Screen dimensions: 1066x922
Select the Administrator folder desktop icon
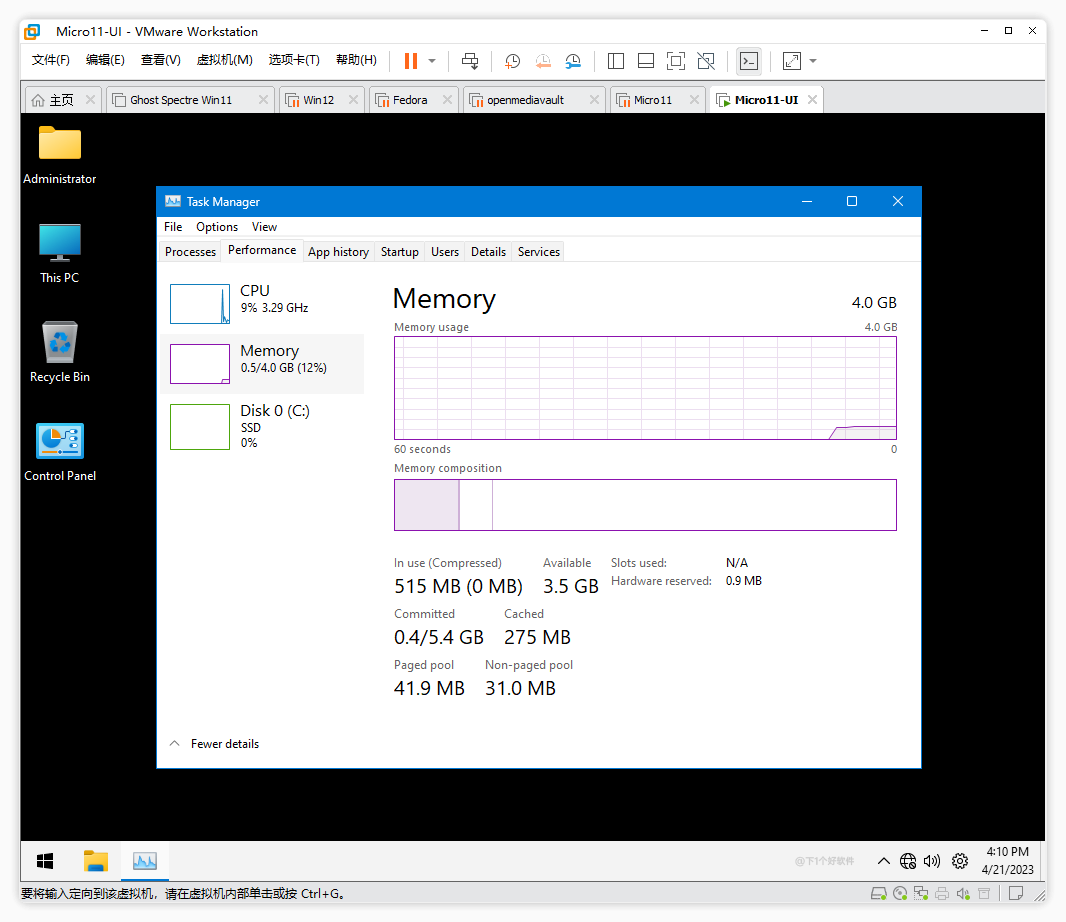coord(60,156)
